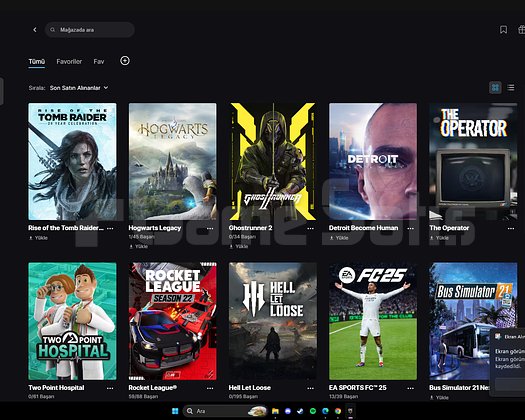This screenshot has width=525, height=420.
Task: Open File Explorer from the taskbar
Action: click(x=275, y=411)
